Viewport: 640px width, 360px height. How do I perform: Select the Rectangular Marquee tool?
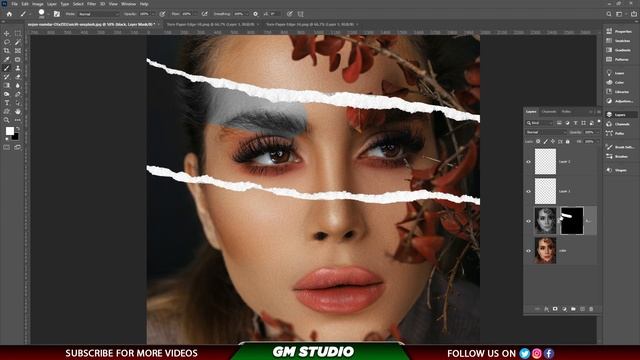(x=18, y=33)
